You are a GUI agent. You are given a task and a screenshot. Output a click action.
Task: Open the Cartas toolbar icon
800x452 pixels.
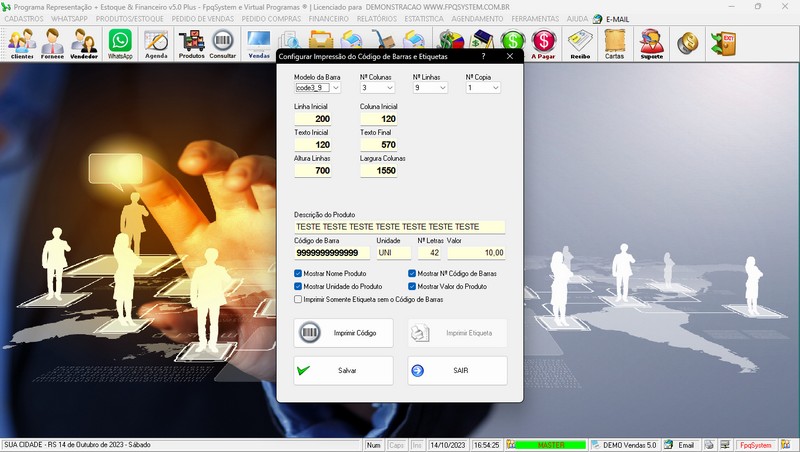(x=615, y=43)
